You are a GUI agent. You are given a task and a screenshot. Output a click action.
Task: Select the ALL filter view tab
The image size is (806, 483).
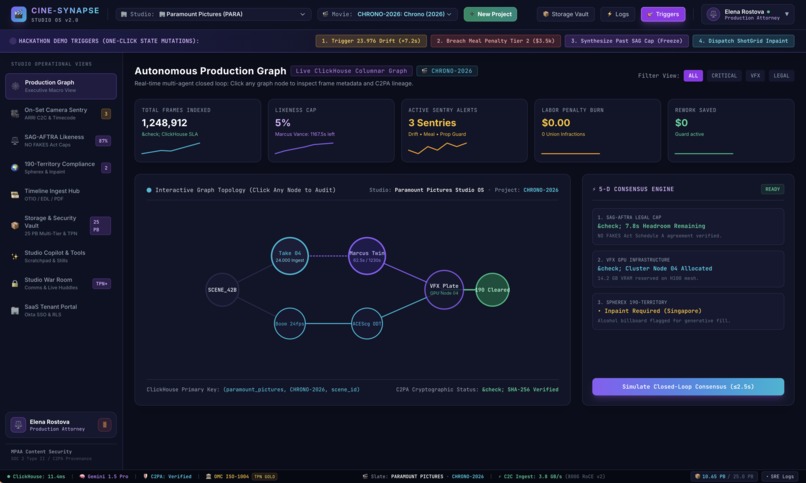(x=693, y=76)
